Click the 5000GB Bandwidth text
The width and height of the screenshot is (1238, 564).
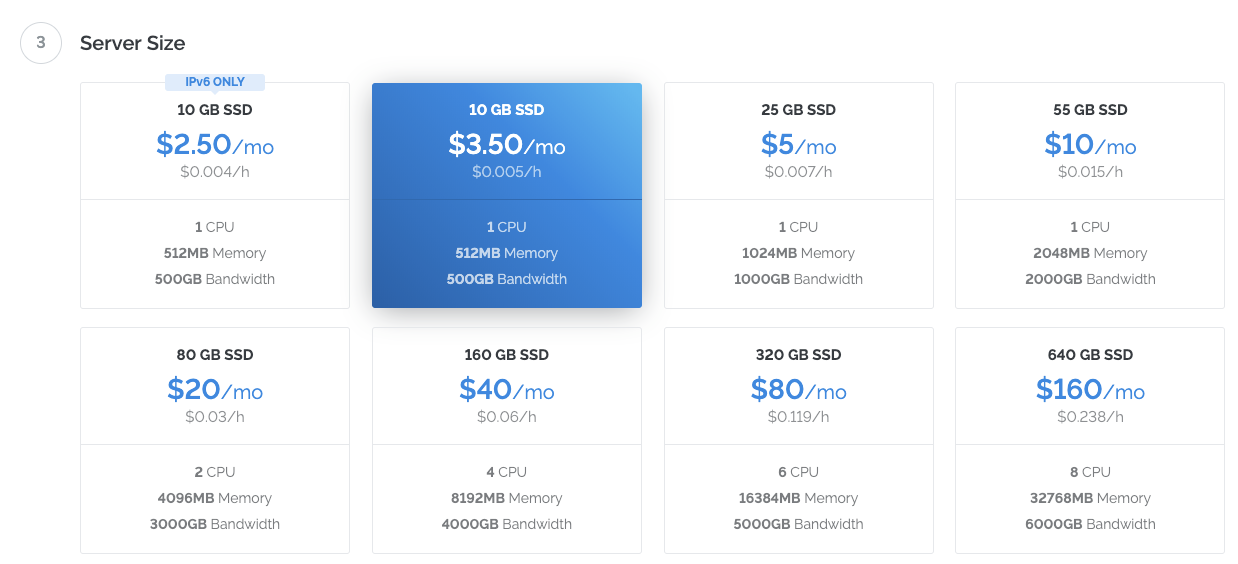tap(799, 524)
